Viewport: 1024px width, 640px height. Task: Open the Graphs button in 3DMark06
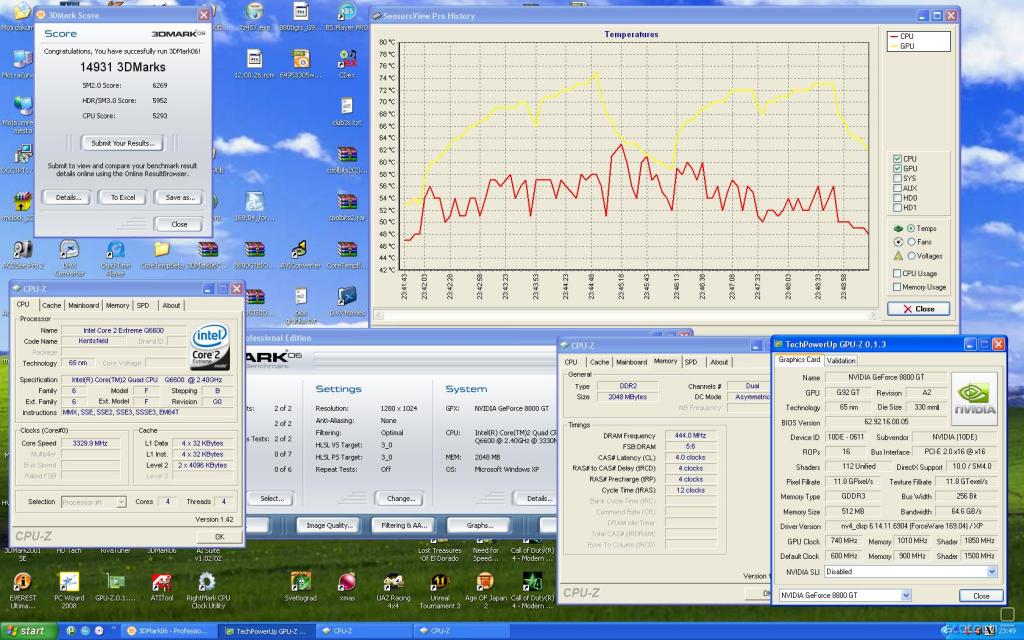pos(479,525)
